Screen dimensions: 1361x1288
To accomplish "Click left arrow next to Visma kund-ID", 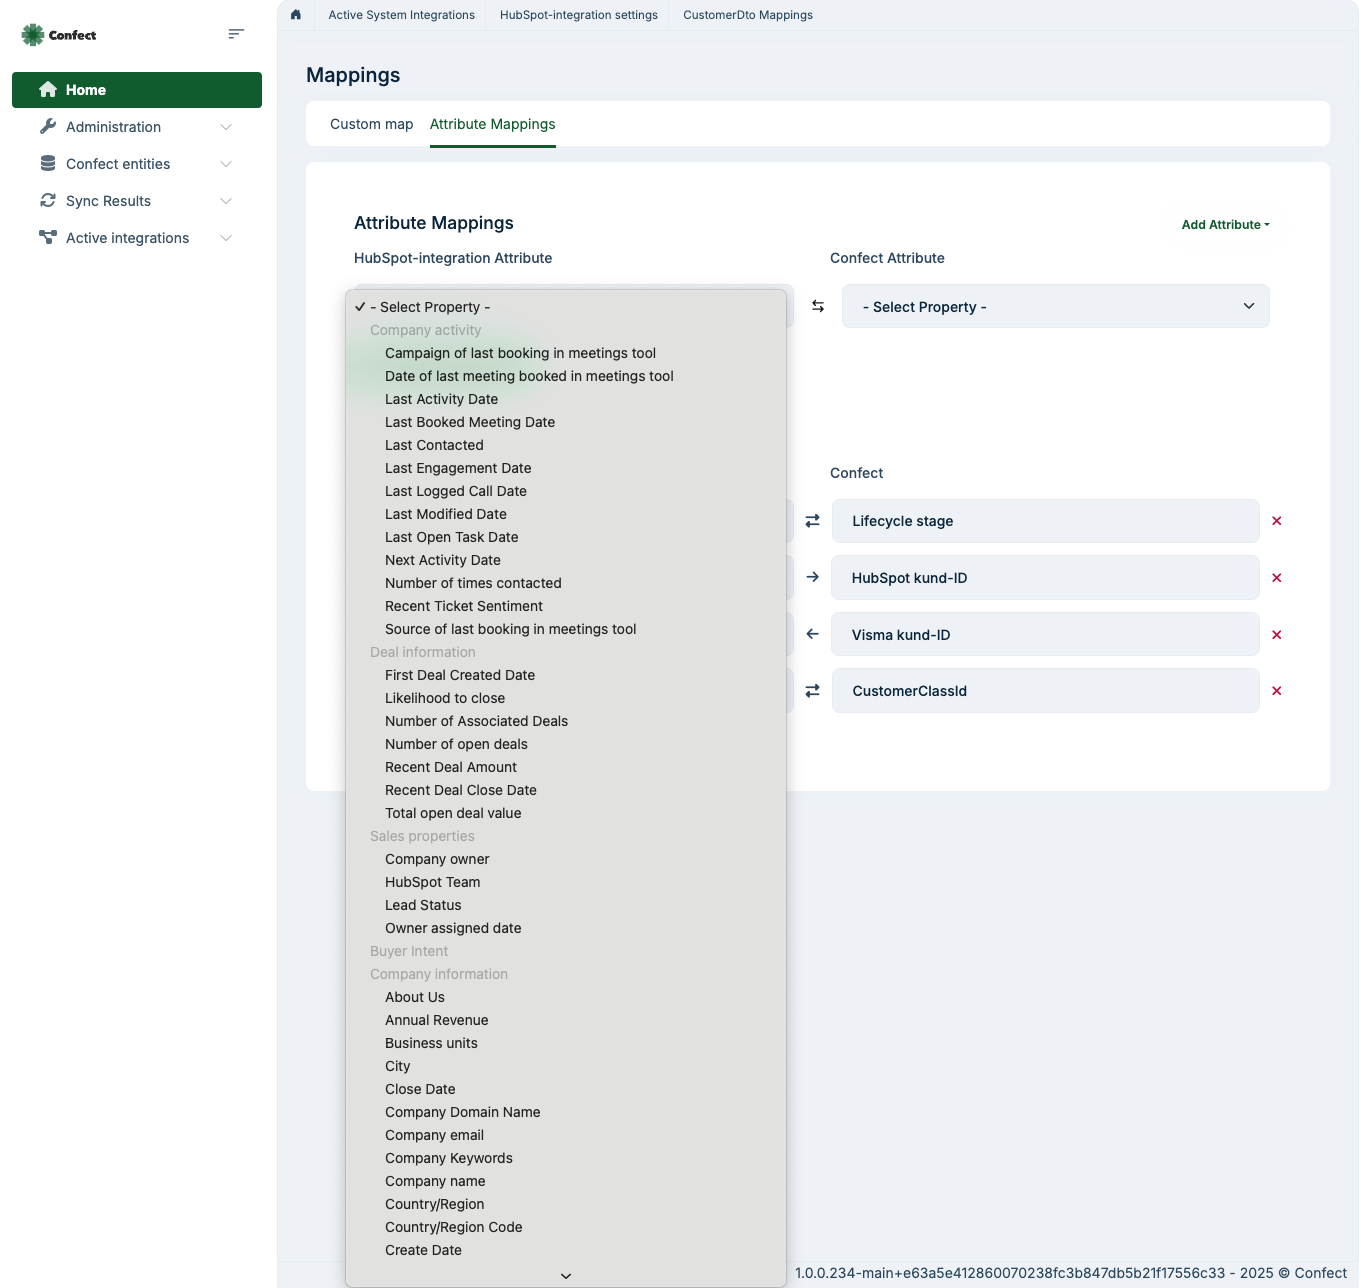I will tap(812, 634).
